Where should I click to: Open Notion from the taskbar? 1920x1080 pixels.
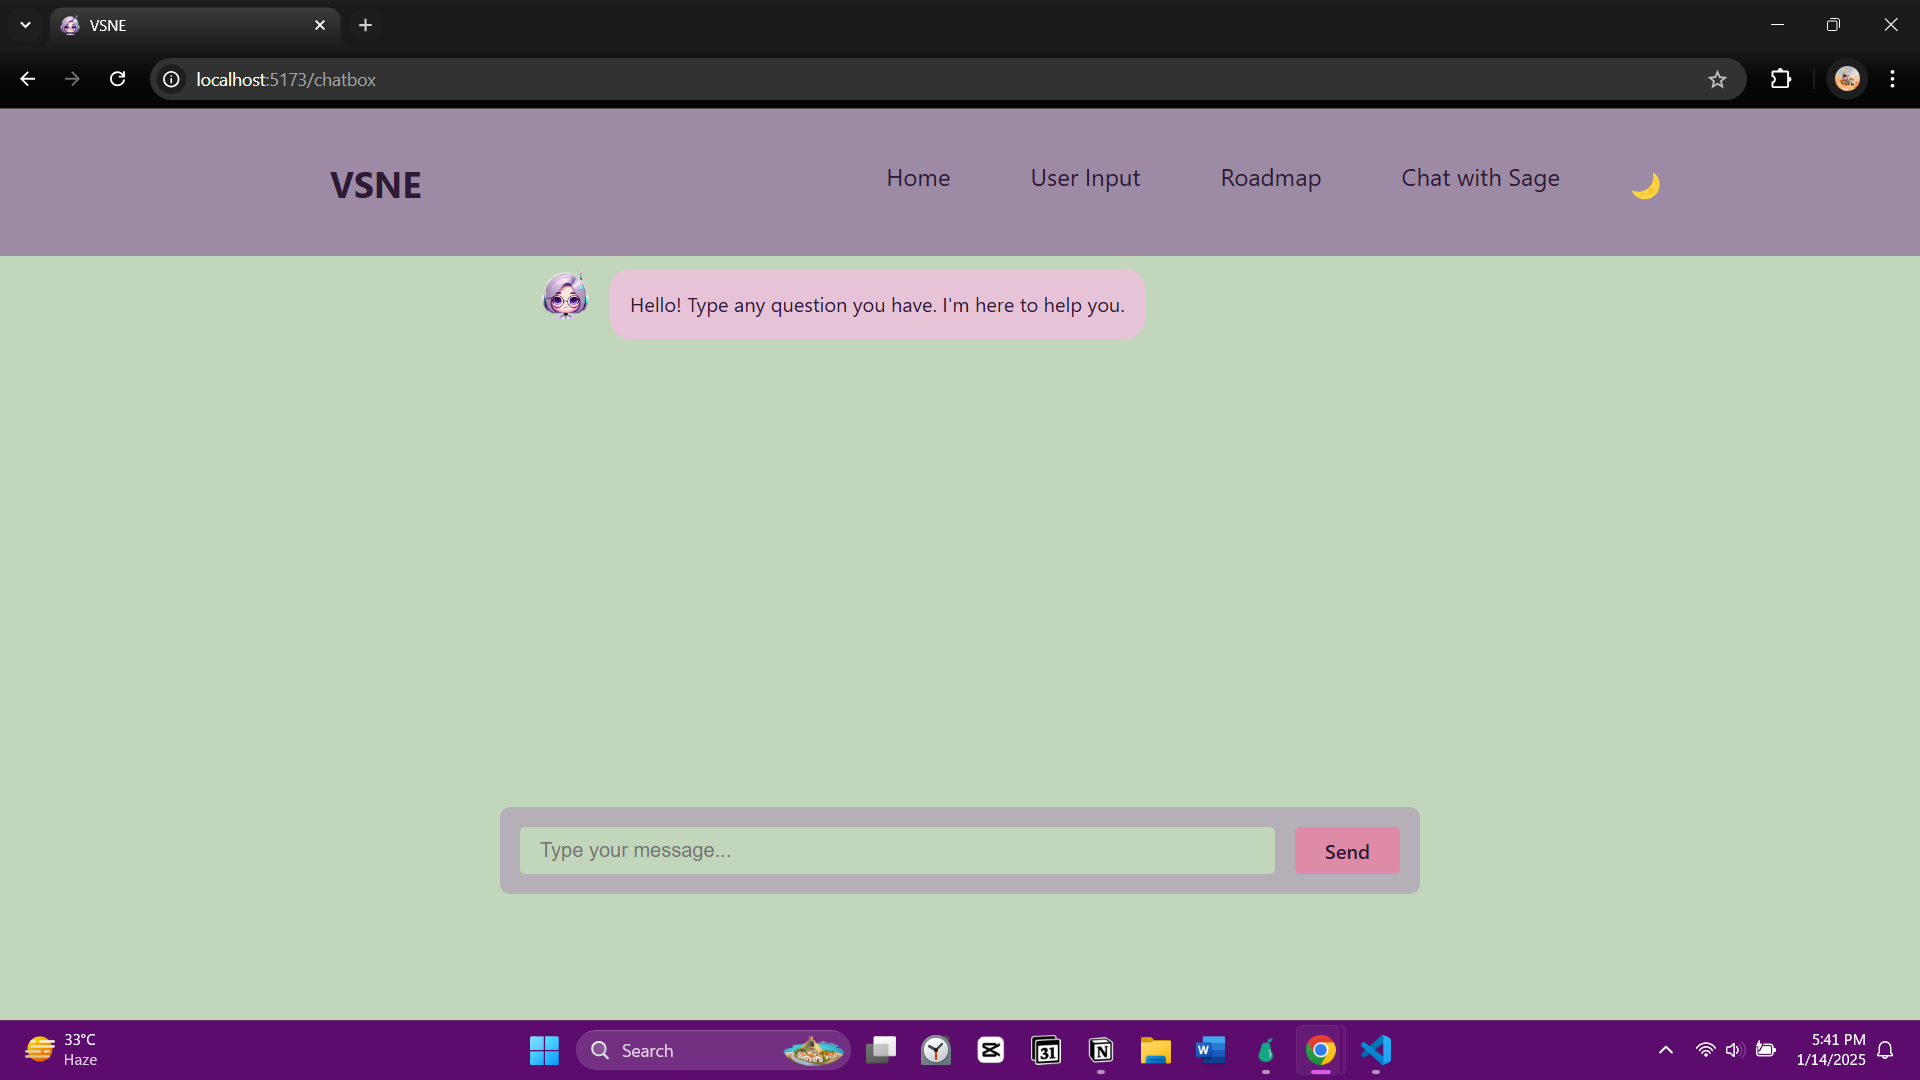tap(1101, 1050)
